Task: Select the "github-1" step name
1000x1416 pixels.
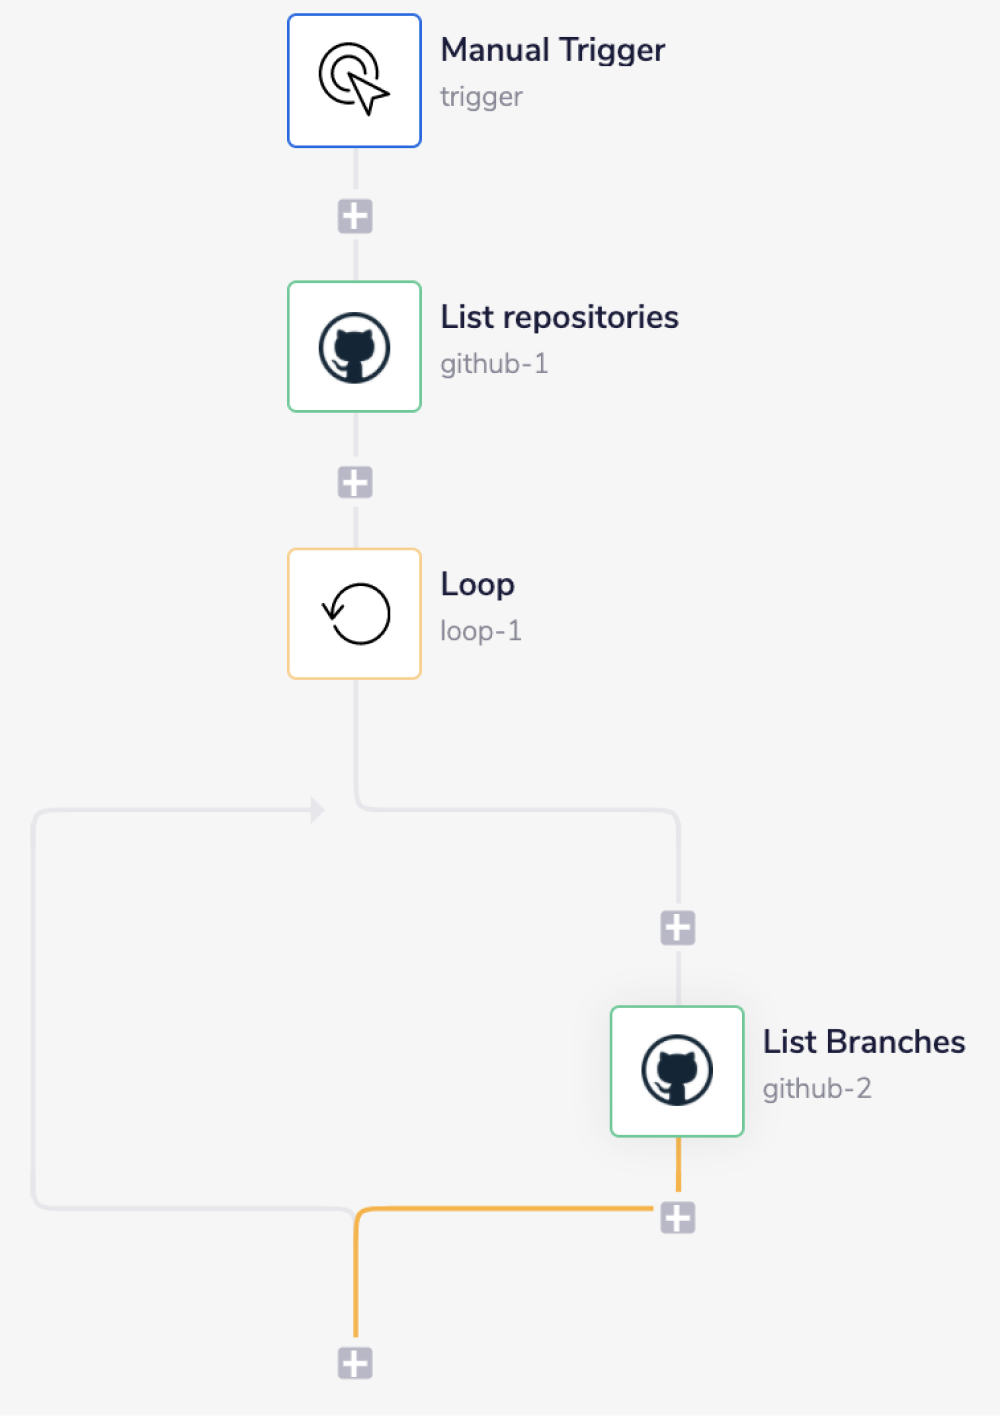Action: pos(494,364)
